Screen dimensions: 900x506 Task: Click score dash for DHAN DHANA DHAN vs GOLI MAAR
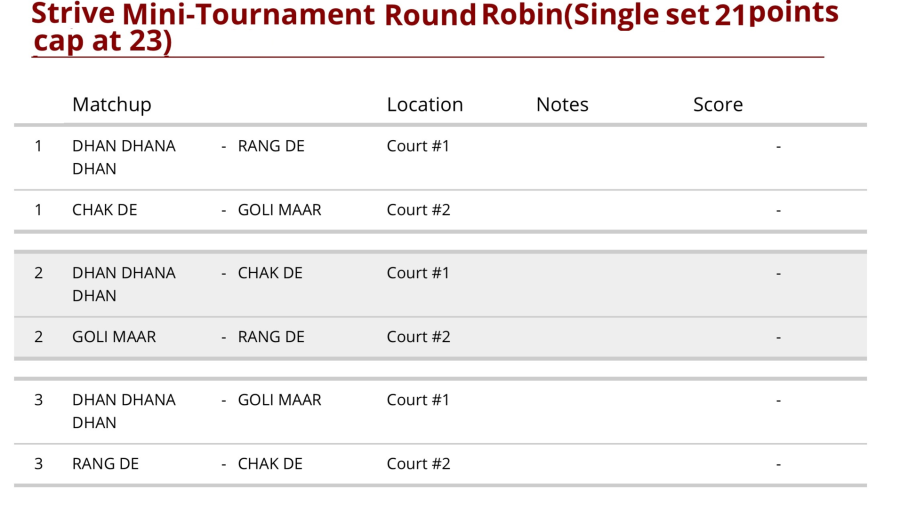click(778, 401)
